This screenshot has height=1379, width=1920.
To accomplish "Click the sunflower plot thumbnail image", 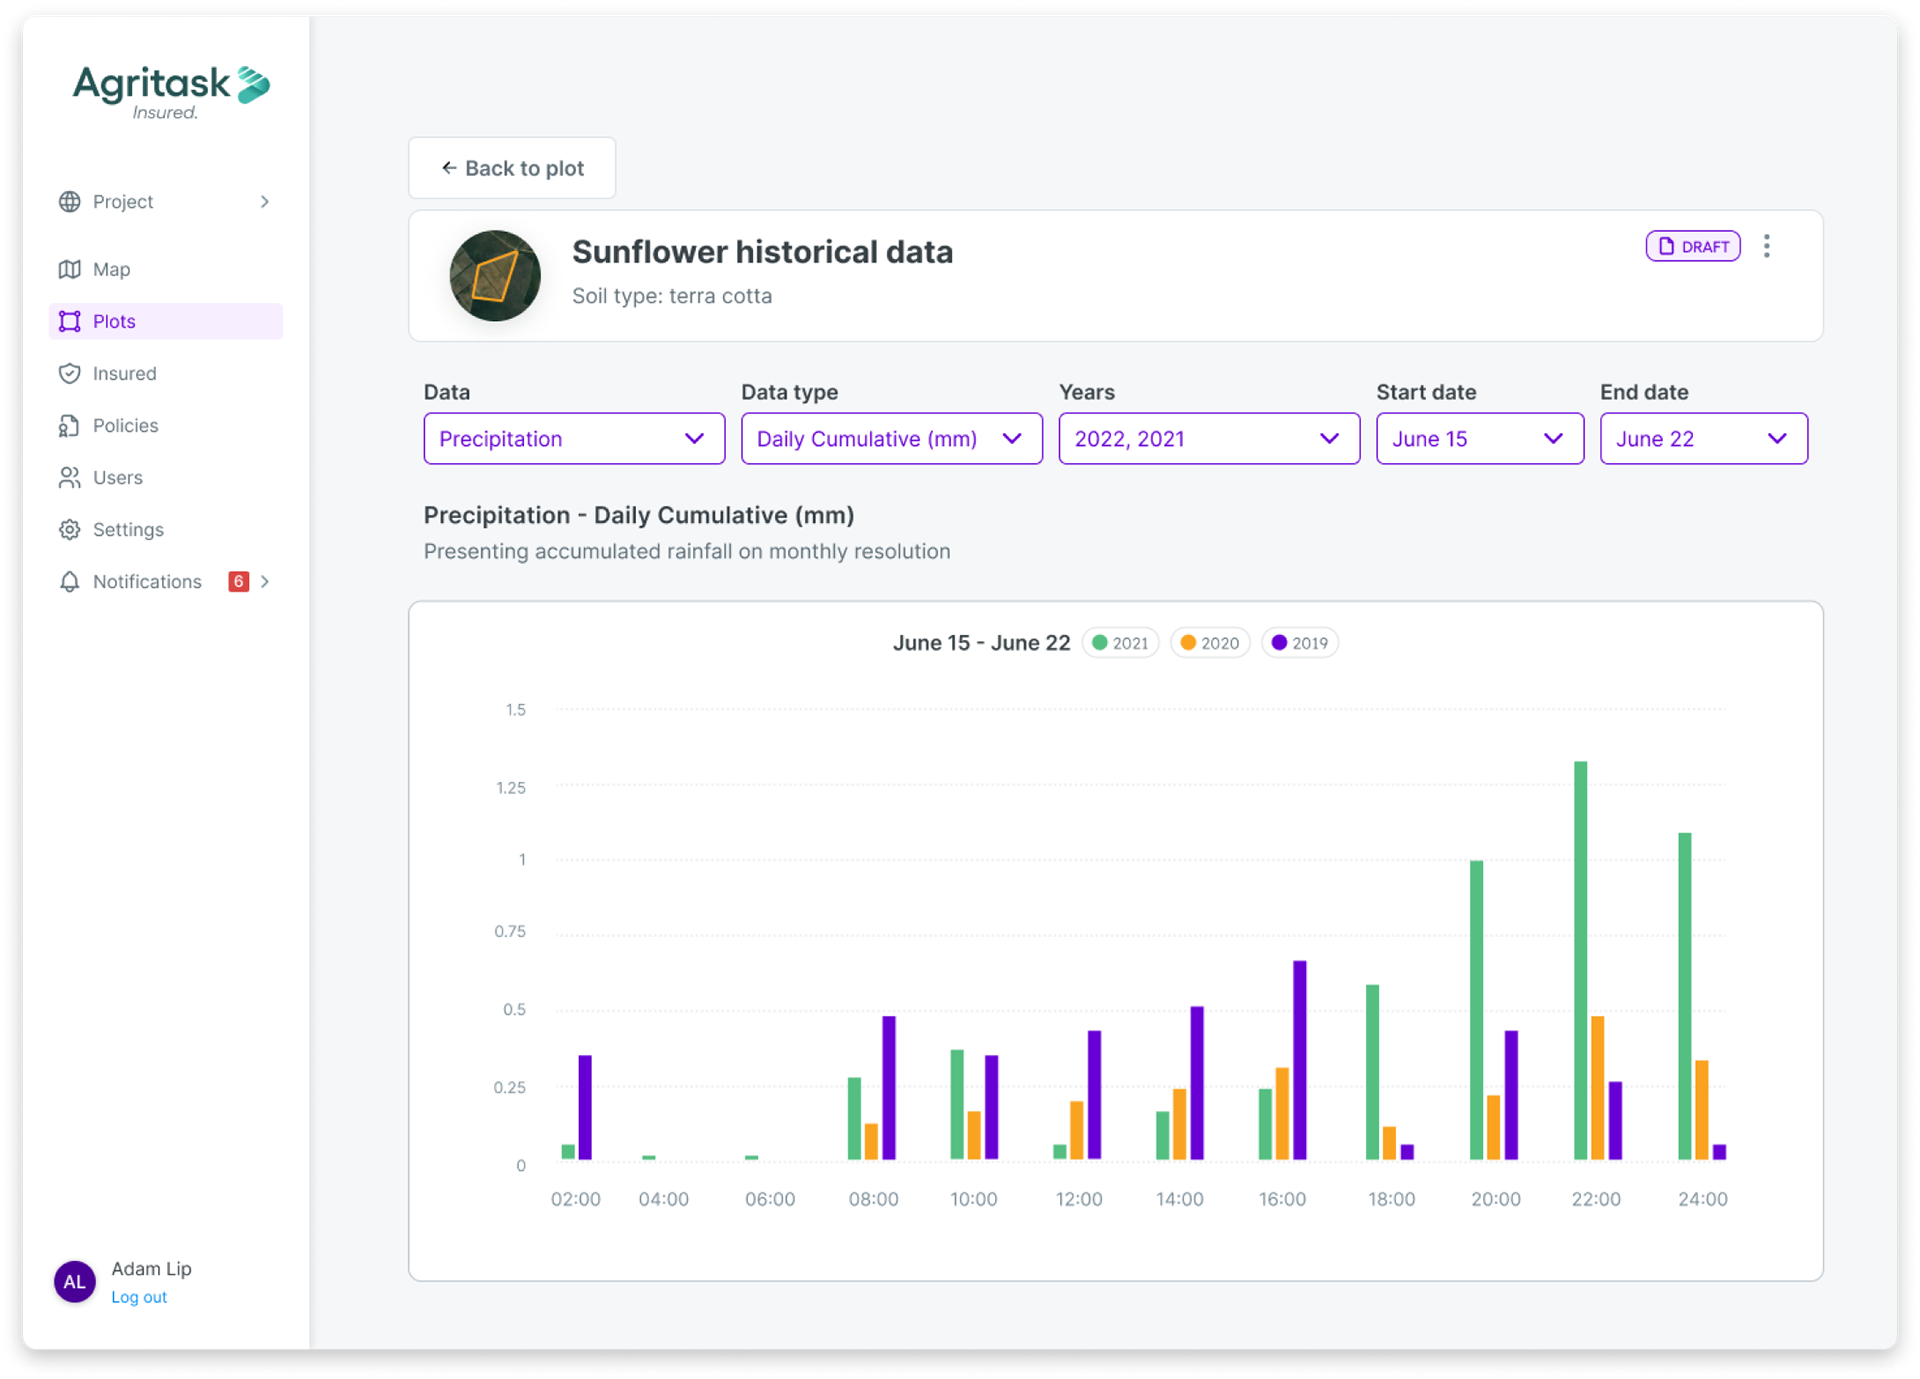I will (495, 275).
